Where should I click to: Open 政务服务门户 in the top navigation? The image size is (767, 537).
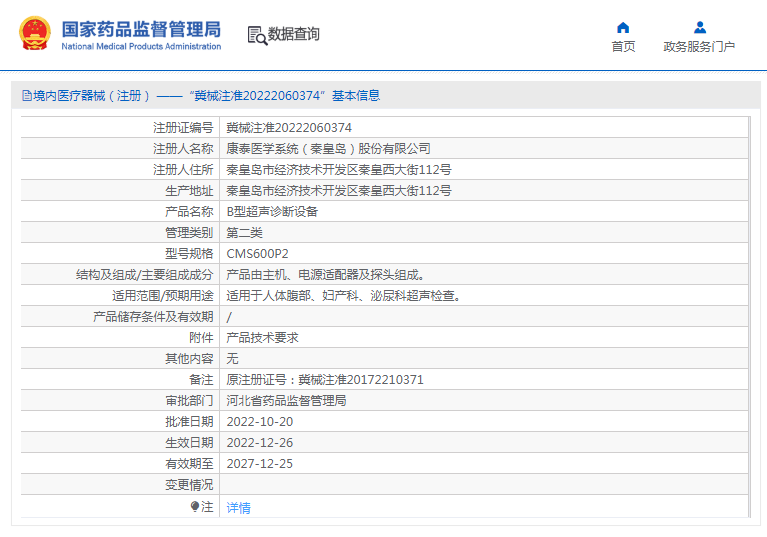[699, 47]
